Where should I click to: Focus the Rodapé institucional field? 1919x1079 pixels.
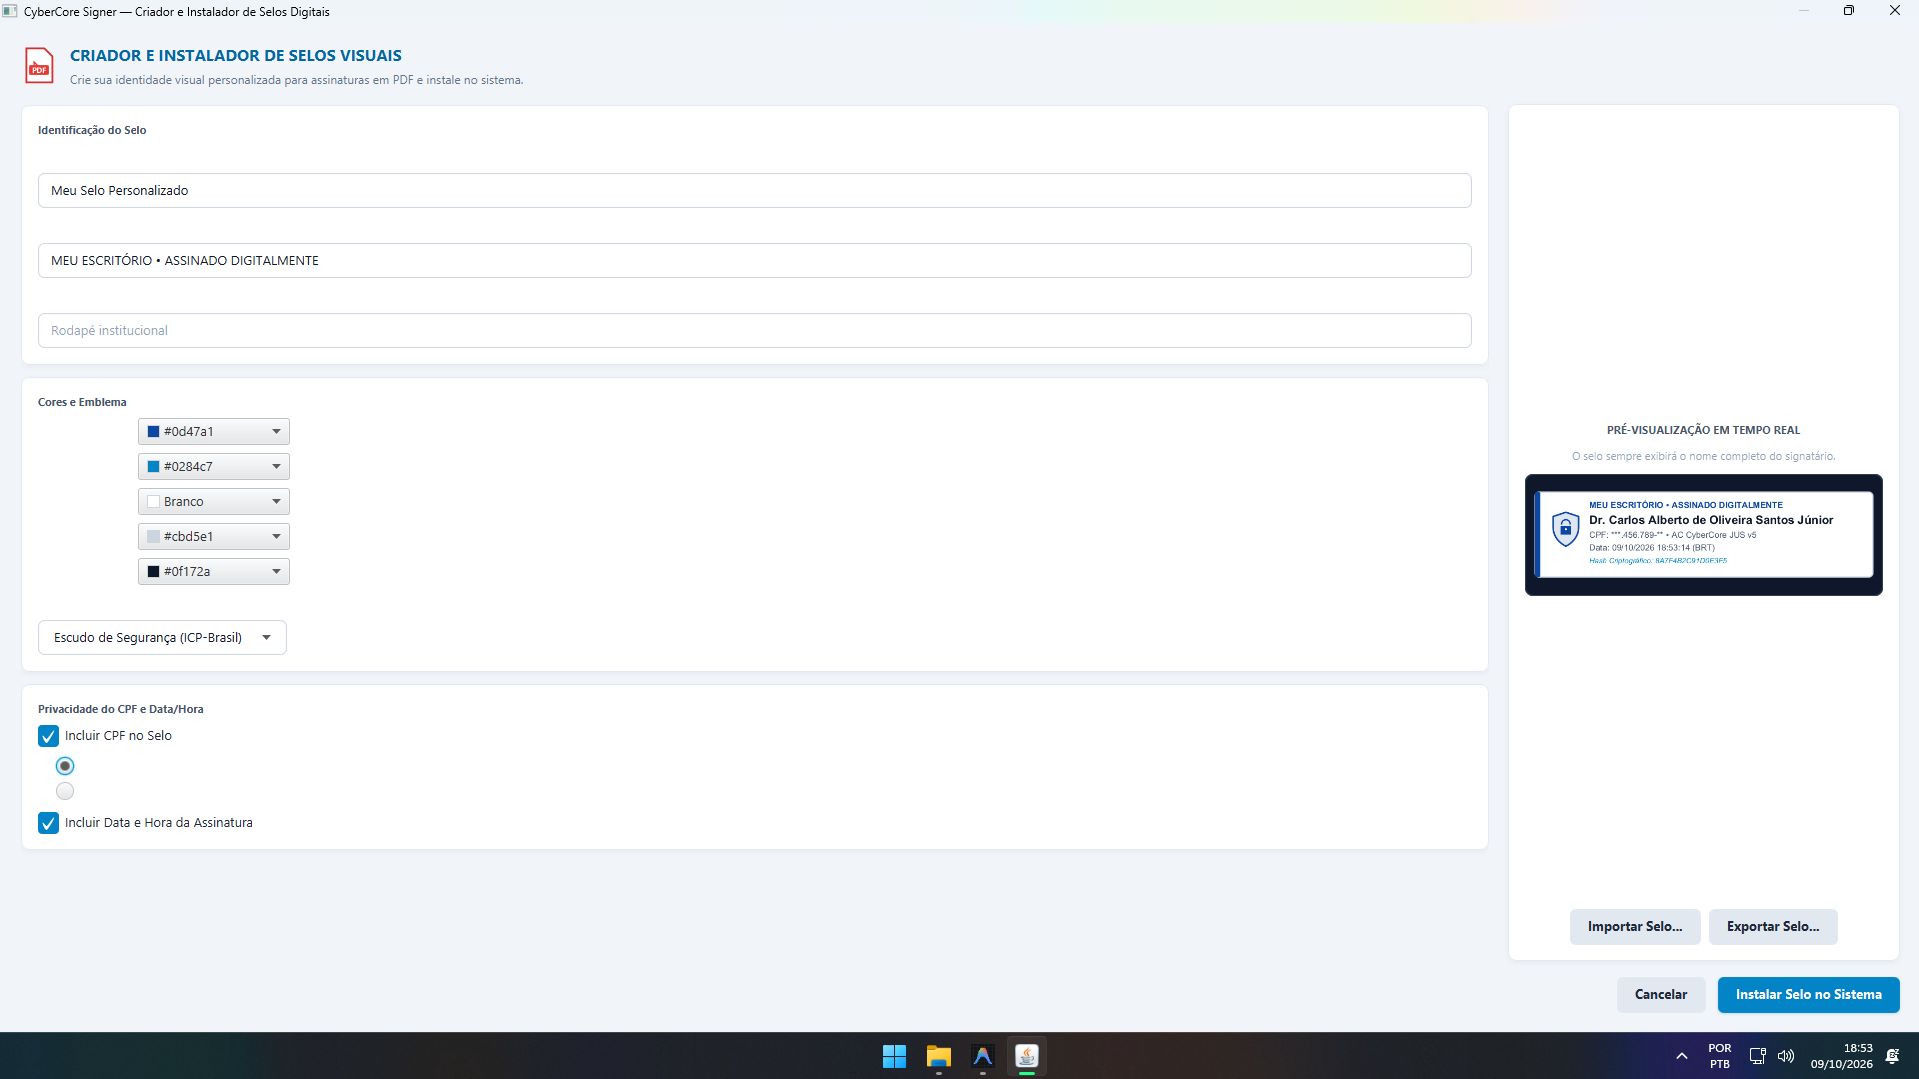point(754,330)
